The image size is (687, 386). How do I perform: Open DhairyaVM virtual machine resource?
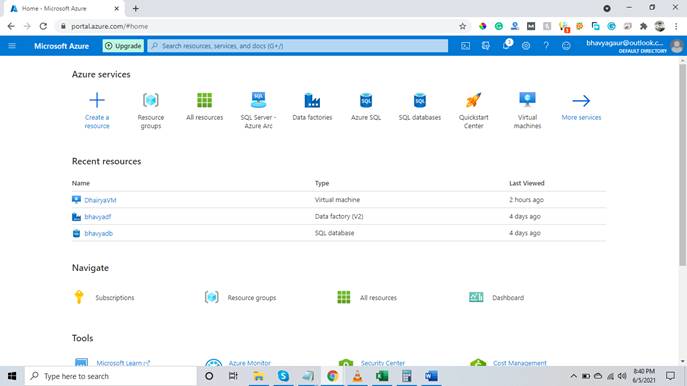pos(100,200)
